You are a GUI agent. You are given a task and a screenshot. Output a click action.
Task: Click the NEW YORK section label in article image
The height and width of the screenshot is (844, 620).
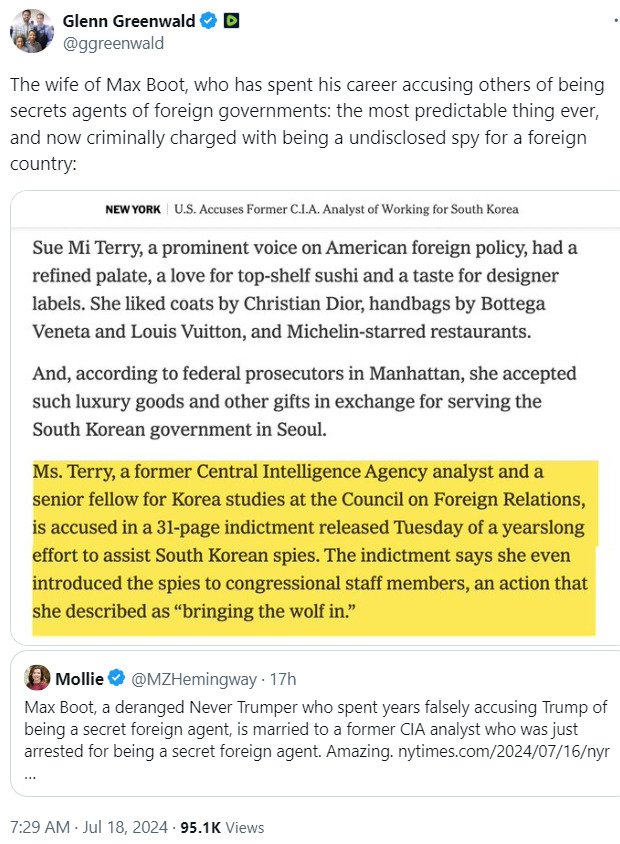pos(134,210)
